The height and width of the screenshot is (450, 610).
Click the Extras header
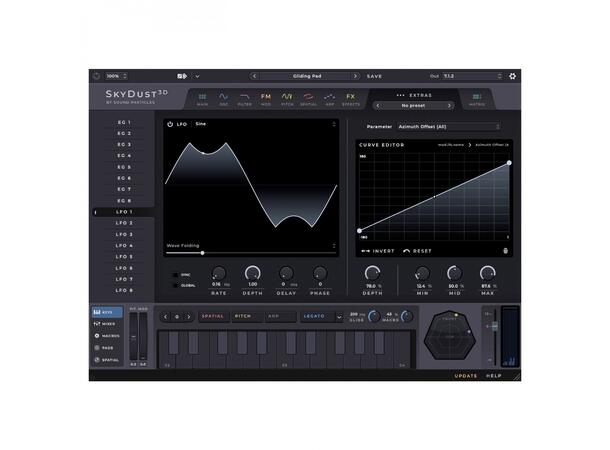[414, 95]
